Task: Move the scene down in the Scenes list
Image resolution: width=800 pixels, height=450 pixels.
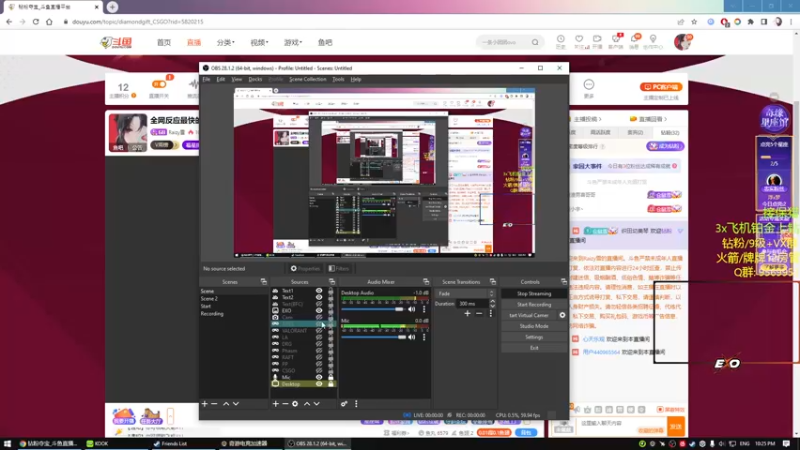Action: click(236, 404)
